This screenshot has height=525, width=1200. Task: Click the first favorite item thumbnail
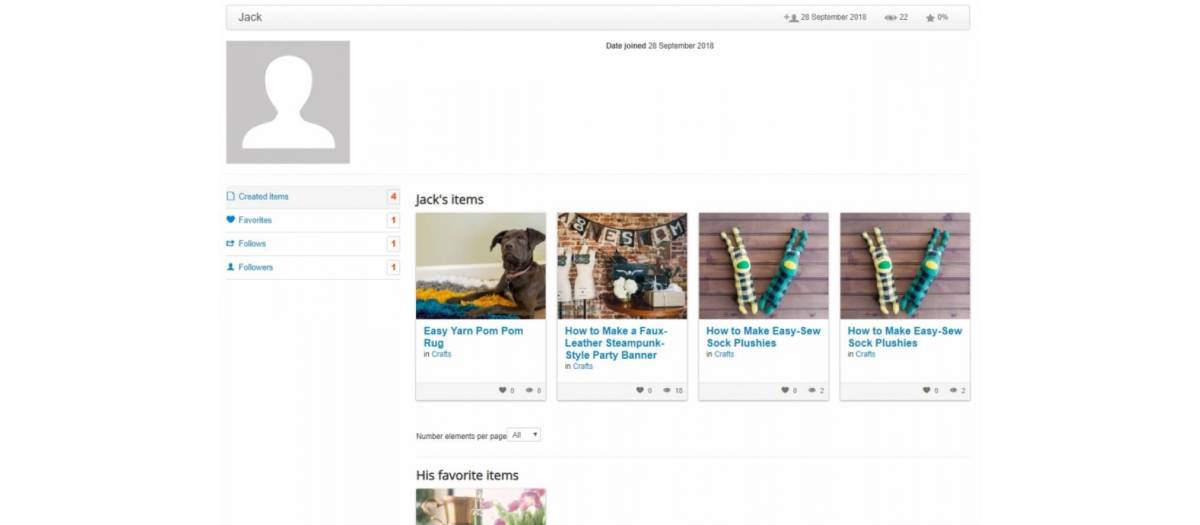(x=481, y=506)
